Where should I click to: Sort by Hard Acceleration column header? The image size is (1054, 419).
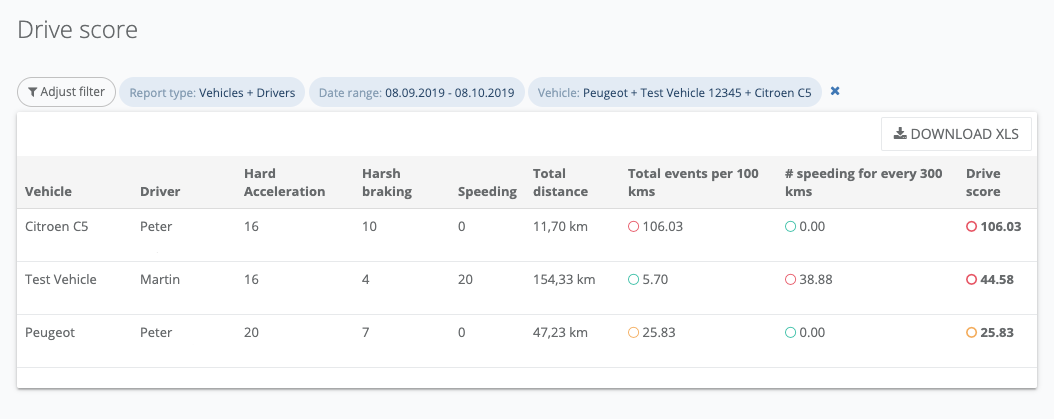click(x=284, y=182)
